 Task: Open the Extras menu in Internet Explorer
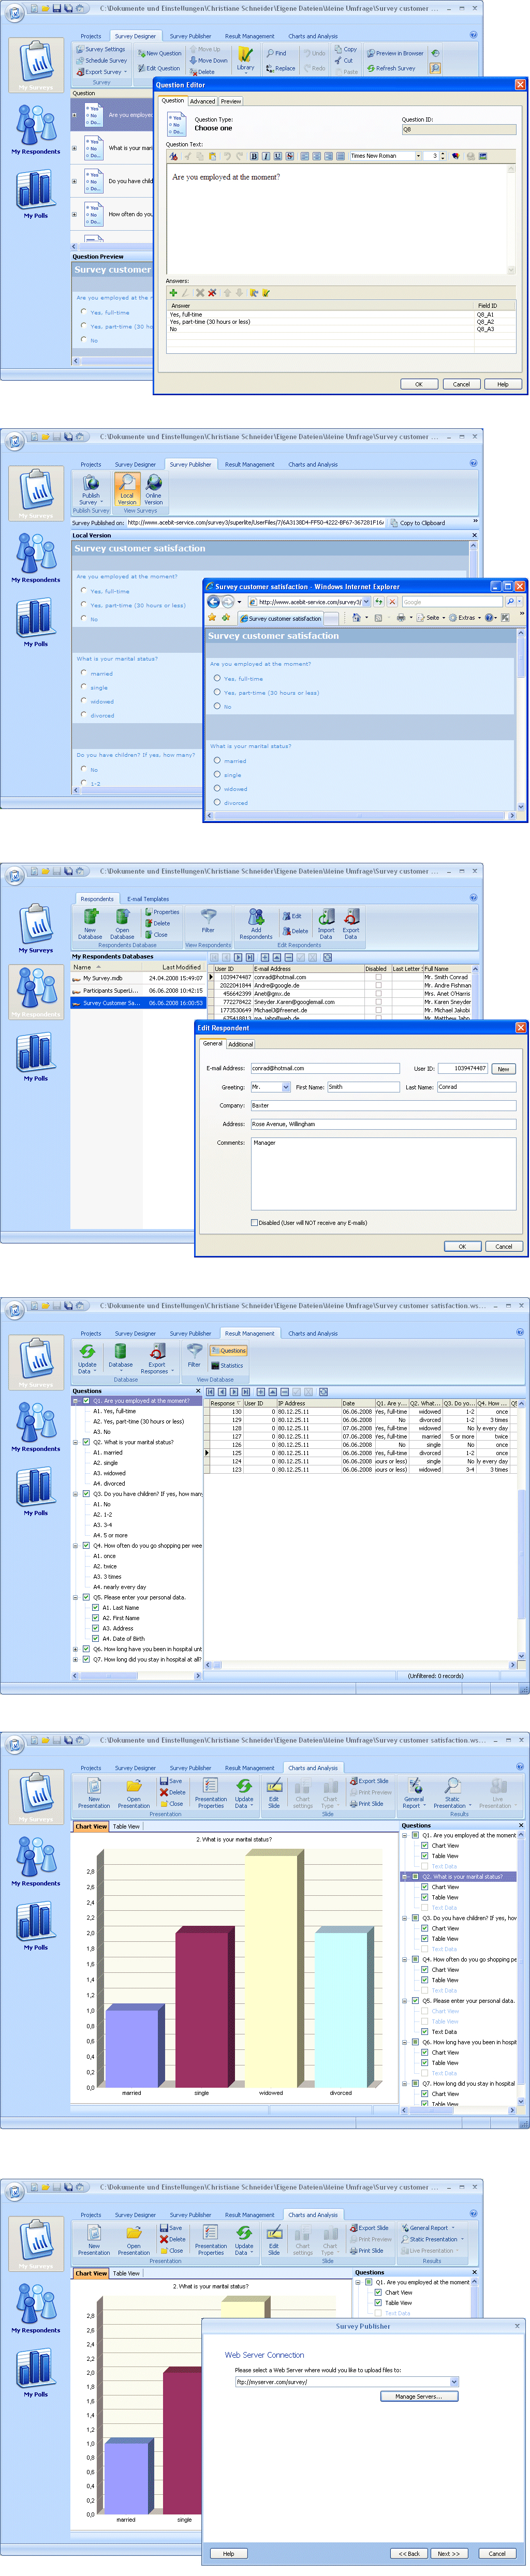(464, 617)
